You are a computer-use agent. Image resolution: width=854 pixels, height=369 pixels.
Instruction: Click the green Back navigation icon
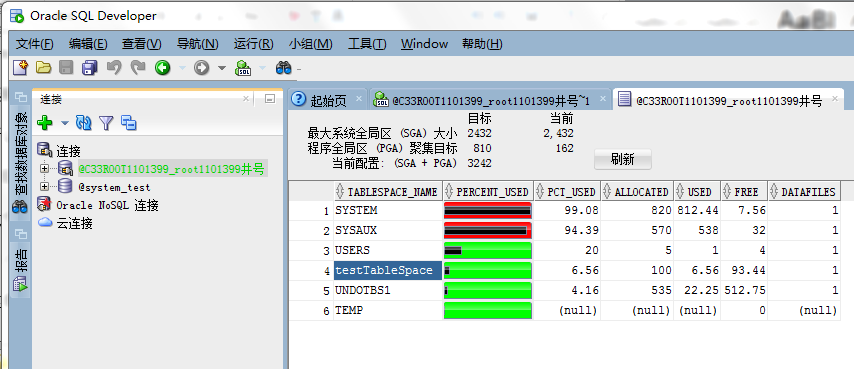pyautogui.click(x=162, y=67)
